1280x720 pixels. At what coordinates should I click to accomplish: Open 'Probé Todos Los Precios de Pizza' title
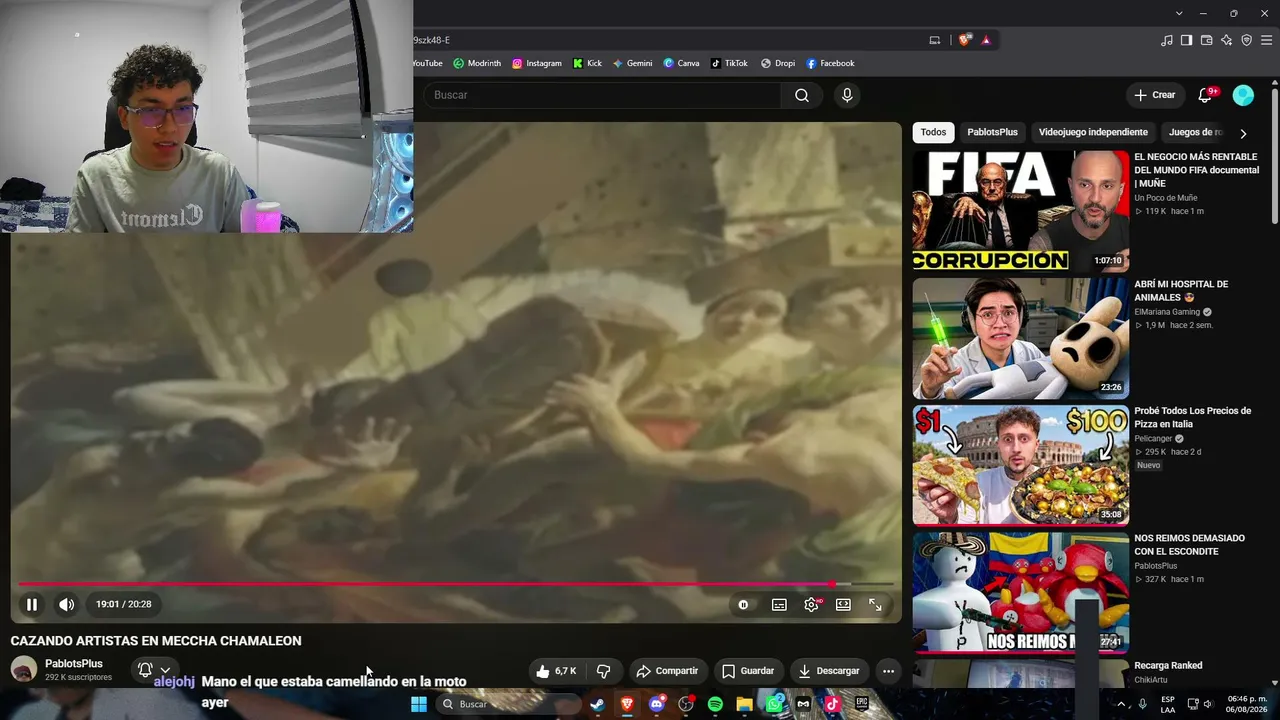tap(1193, 417)
